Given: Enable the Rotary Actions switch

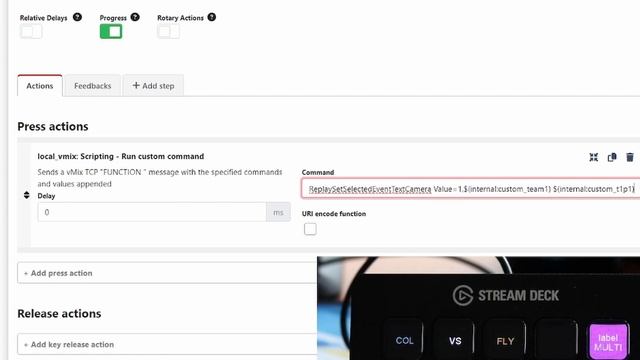Looking at the screenshot, I should tap(169, 31).
